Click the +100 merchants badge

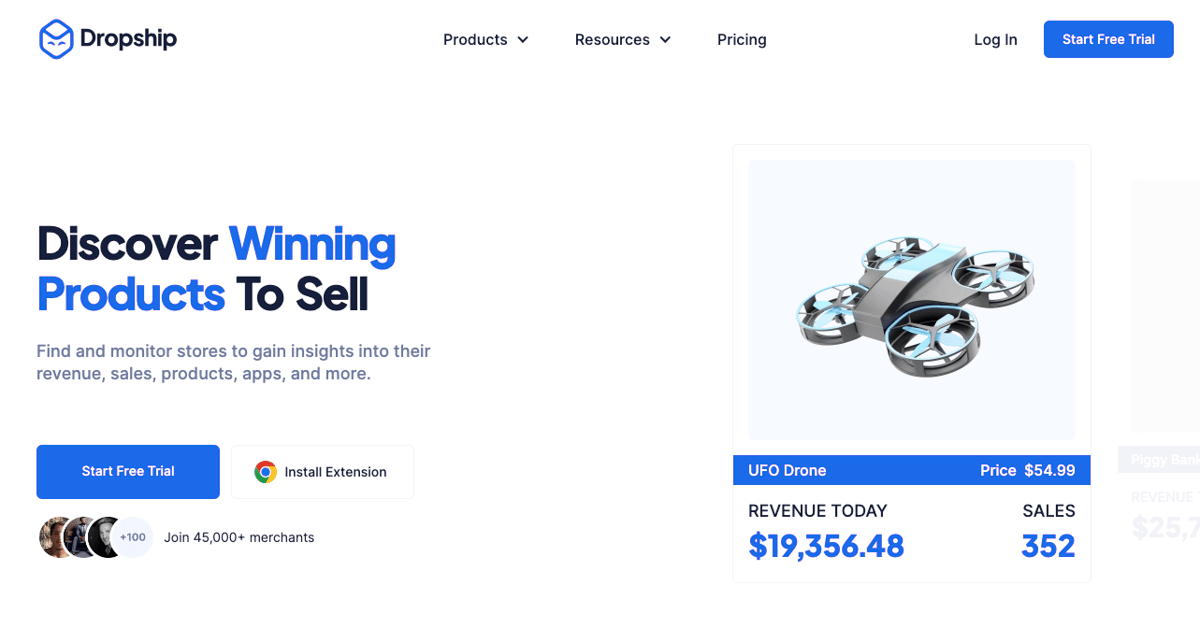132,537
